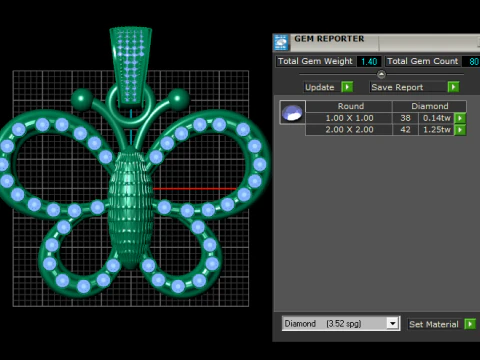Click the Round column header

click(349, 106)
